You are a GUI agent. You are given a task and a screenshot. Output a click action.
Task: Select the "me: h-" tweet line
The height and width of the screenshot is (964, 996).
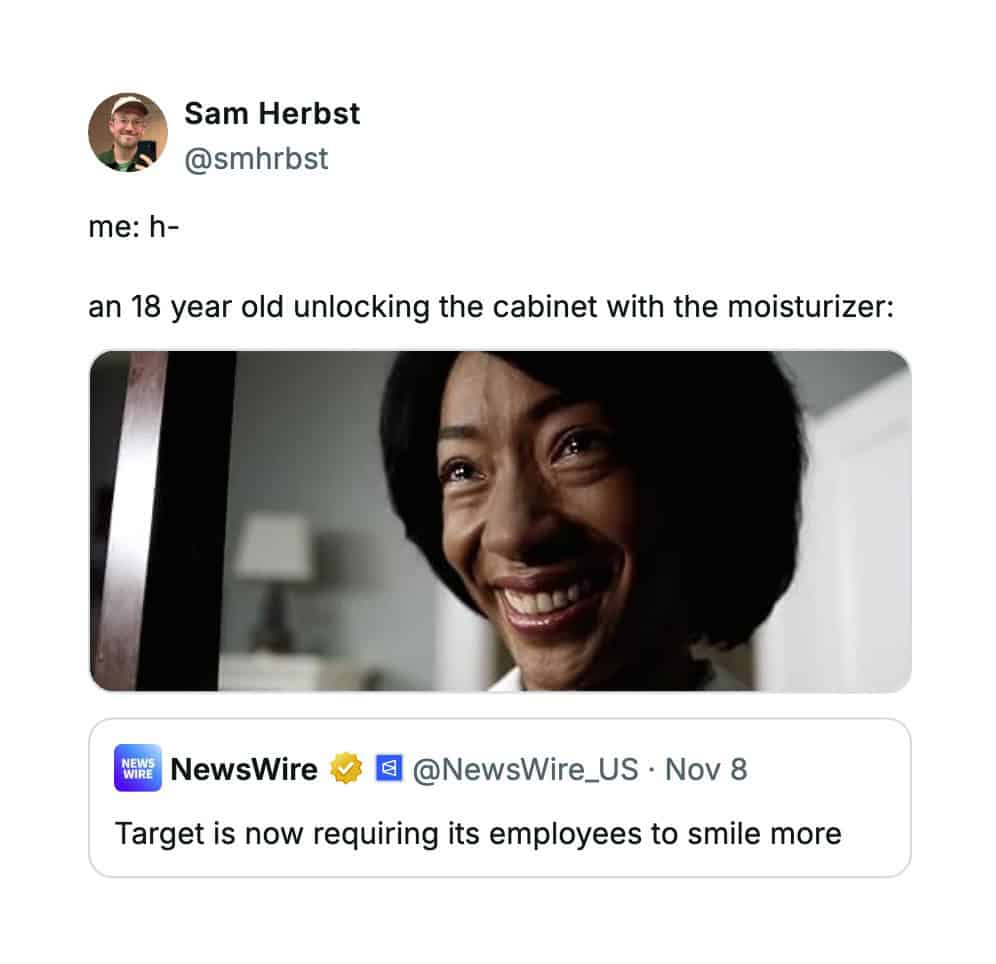[x=133, y=227]
